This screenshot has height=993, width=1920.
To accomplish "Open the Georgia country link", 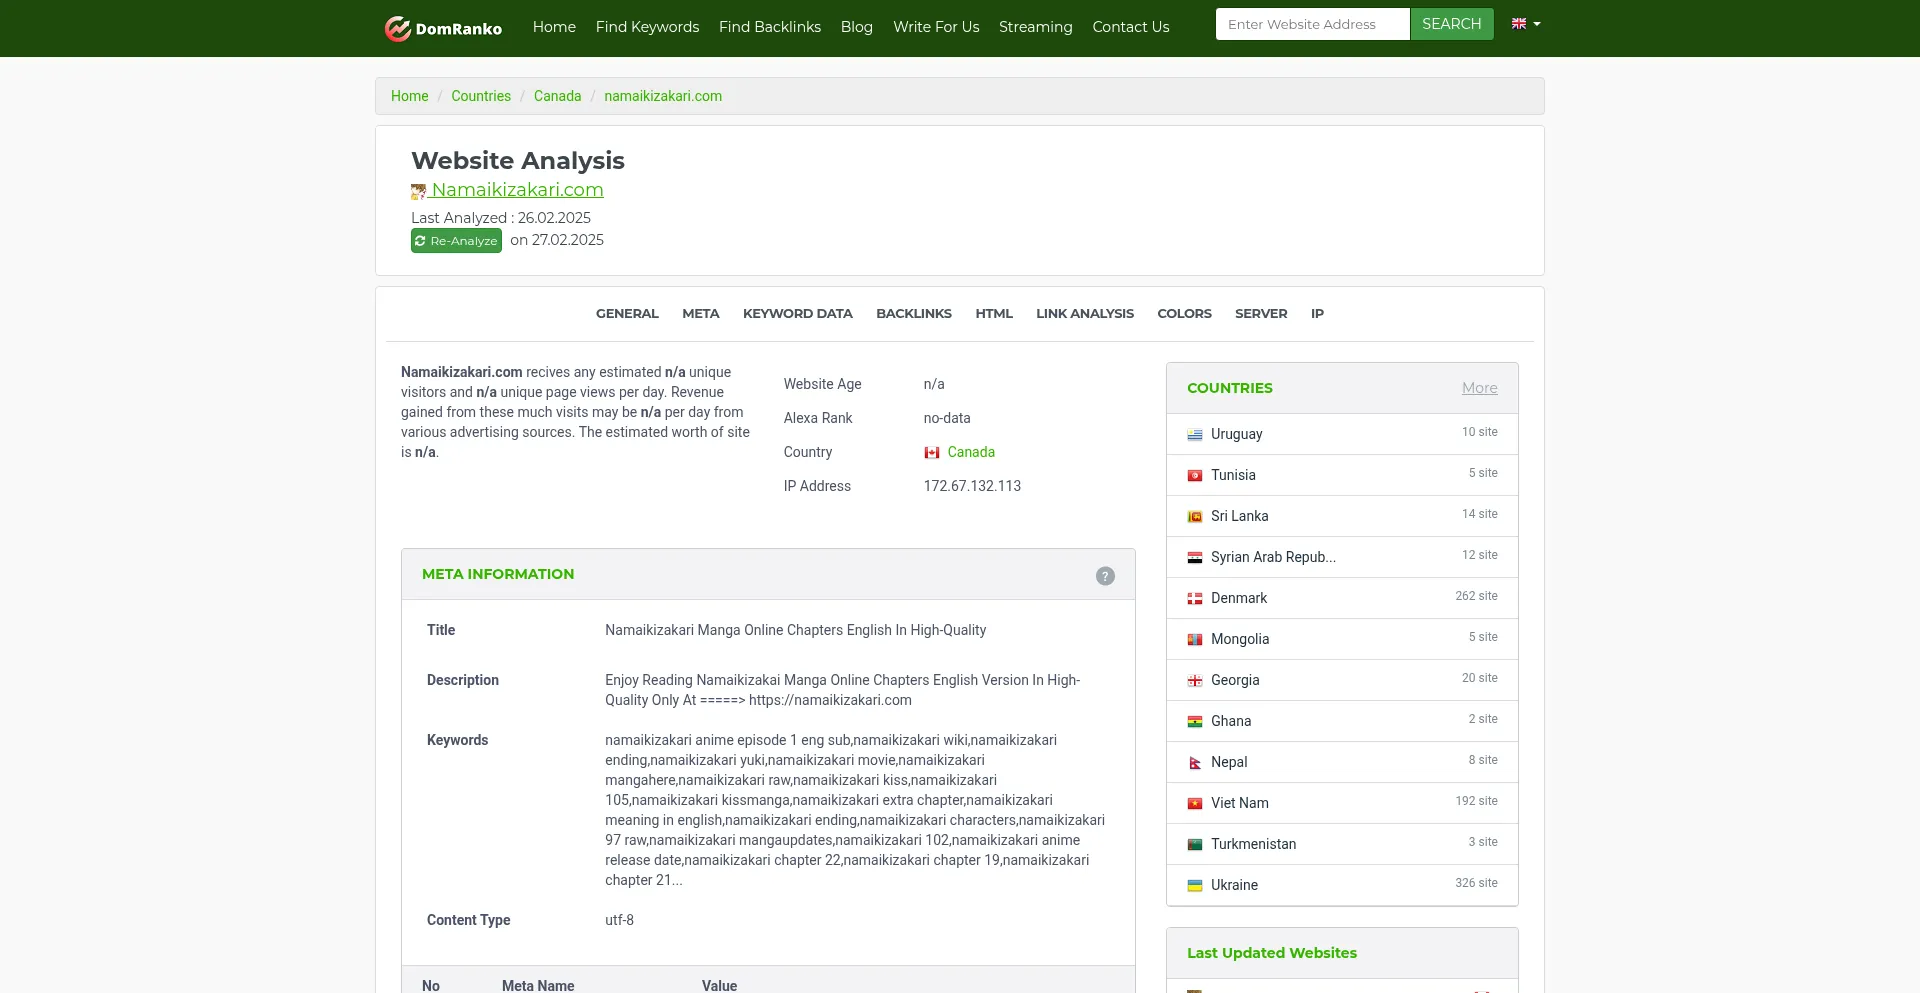I will point(1235,680).
